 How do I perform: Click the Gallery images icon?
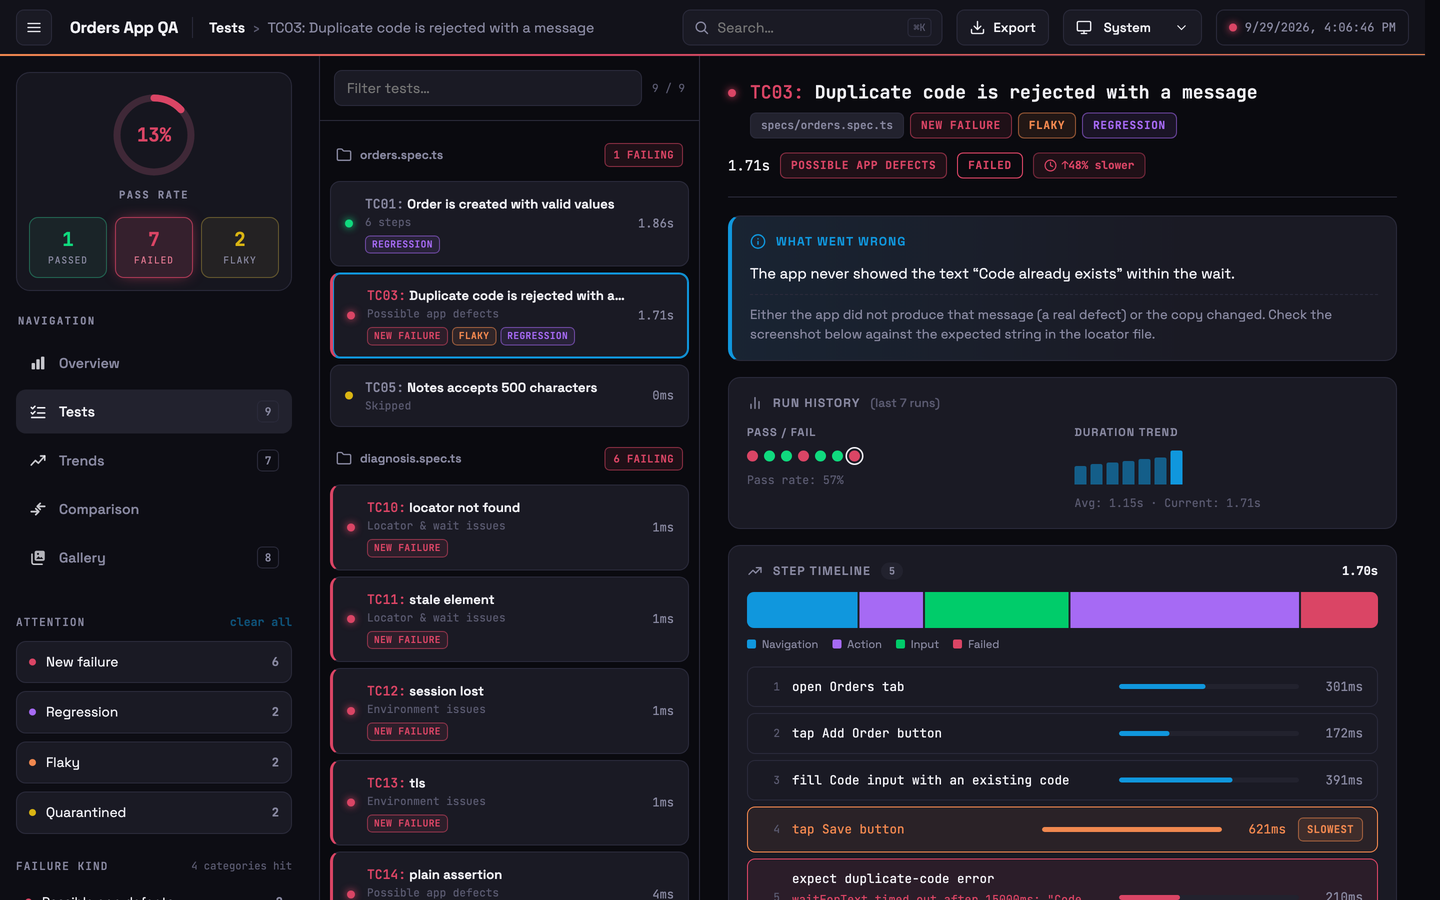click(x=38, y=558)
